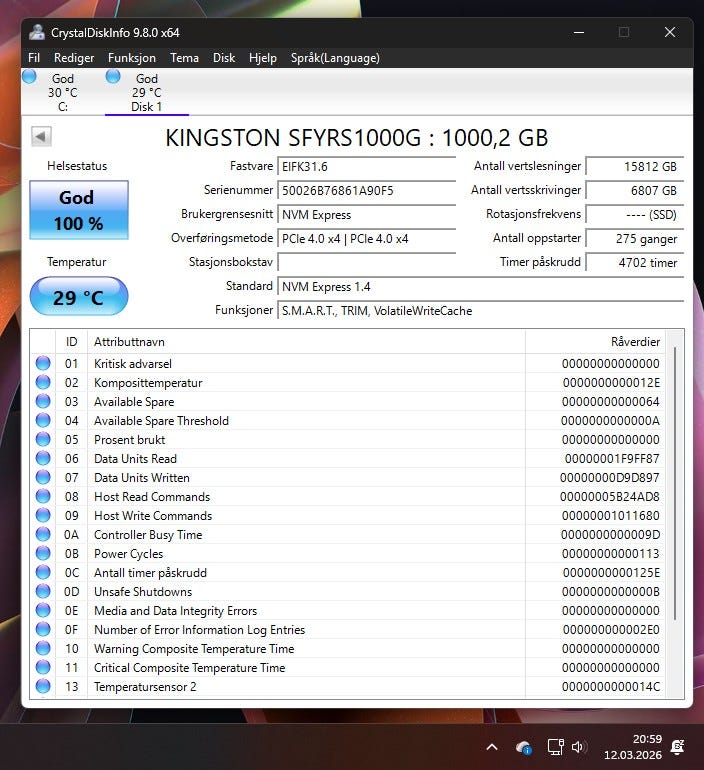Expand the hidden system tray icons chevron
This screenshot has width=704, height=770.
(492, 747)
